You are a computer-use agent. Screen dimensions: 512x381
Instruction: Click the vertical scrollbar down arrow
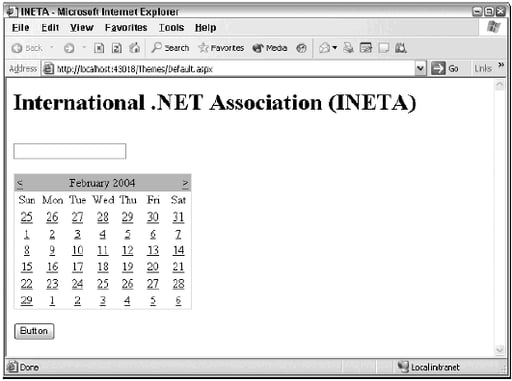coord(499,349)
